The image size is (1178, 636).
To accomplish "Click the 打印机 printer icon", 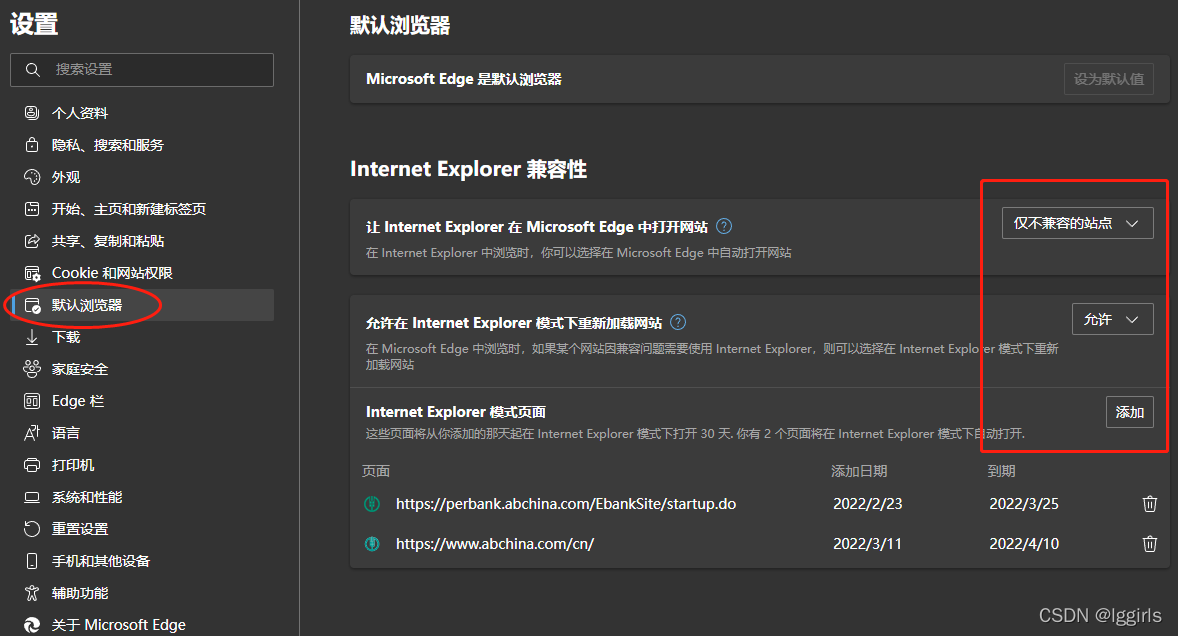I will click(32, 465).
